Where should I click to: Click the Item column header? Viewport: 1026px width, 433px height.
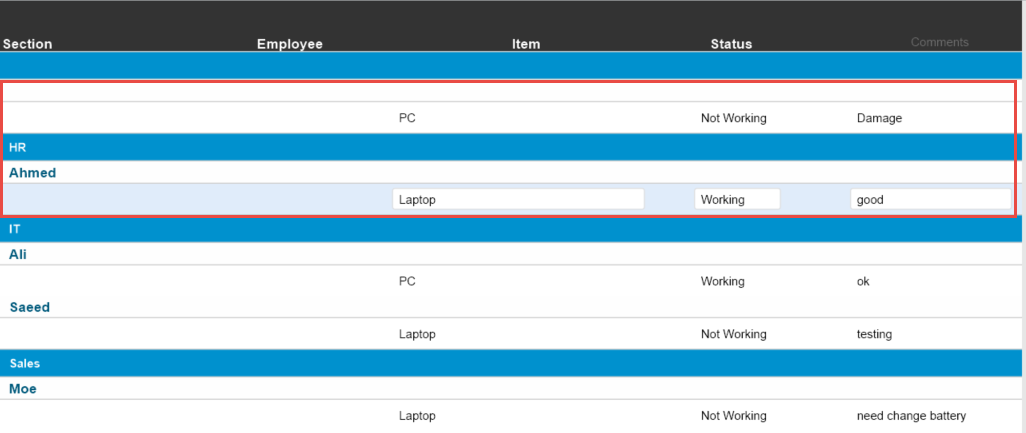tap(526, 44)
